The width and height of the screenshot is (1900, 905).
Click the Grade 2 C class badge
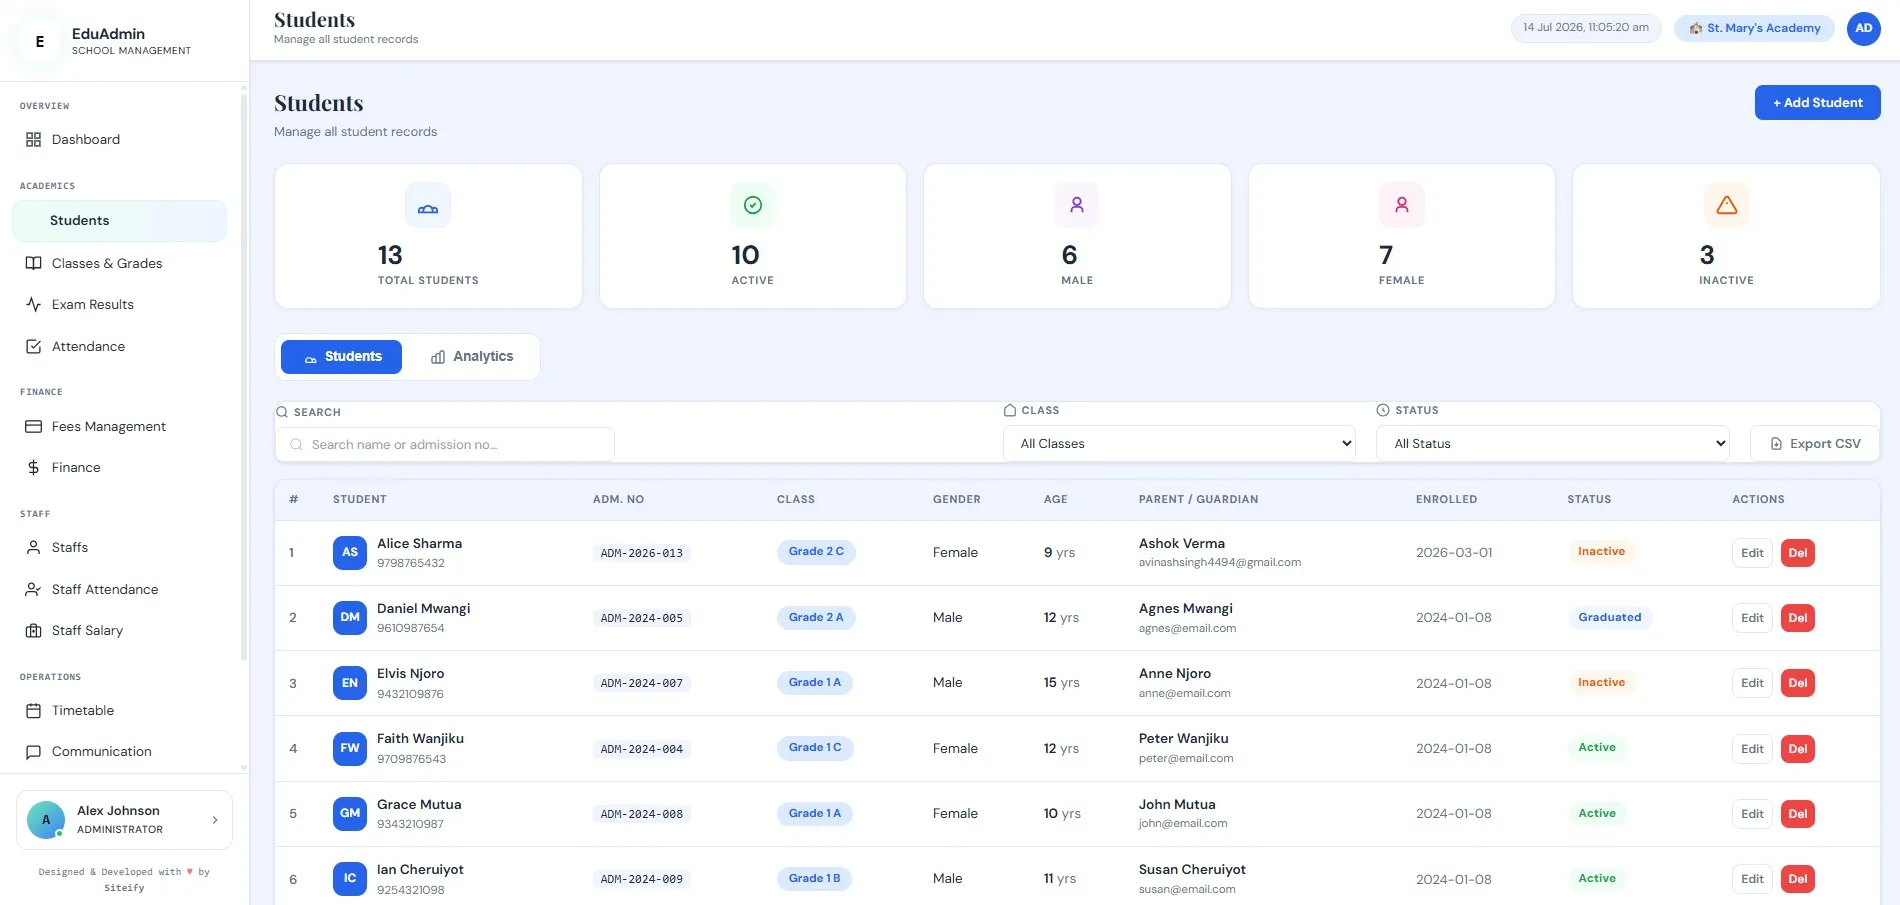(816, 552)
